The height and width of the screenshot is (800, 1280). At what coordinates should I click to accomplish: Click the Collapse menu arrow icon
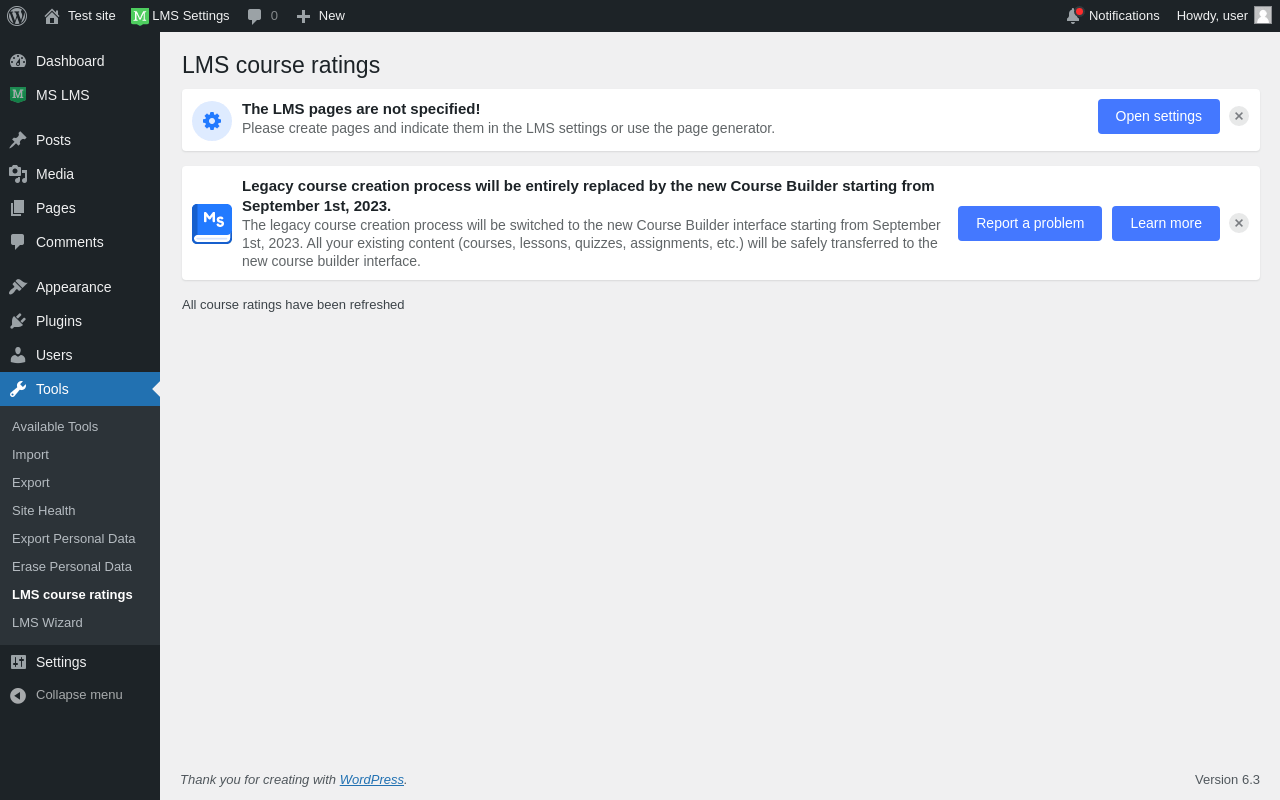pos(18,695)
